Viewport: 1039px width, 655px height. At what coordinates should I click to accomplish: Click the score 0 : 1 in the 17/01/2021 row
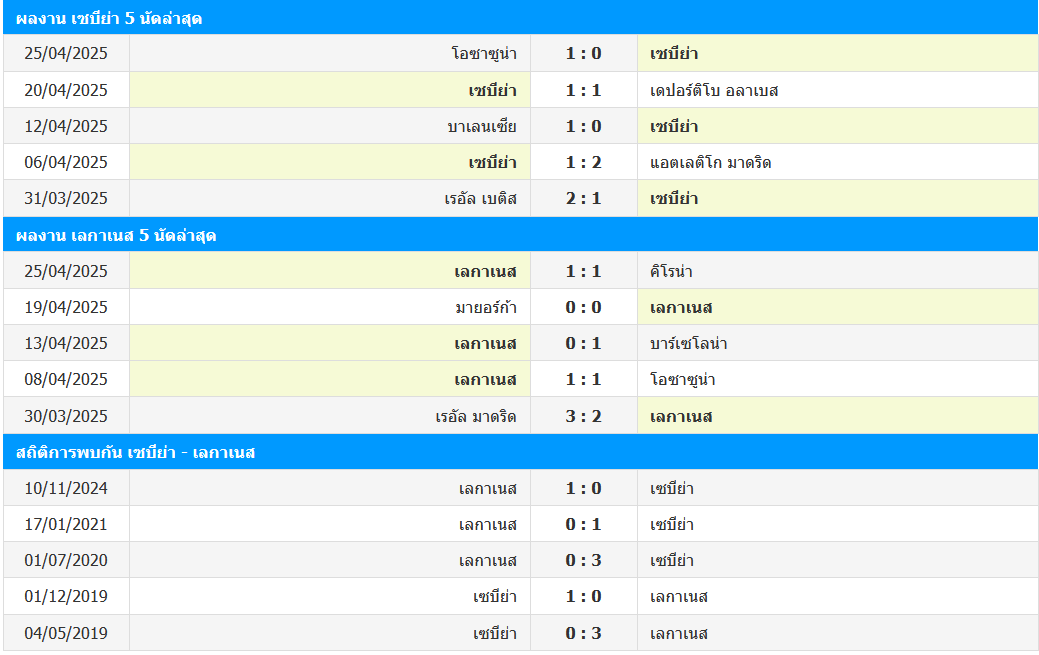584,524
